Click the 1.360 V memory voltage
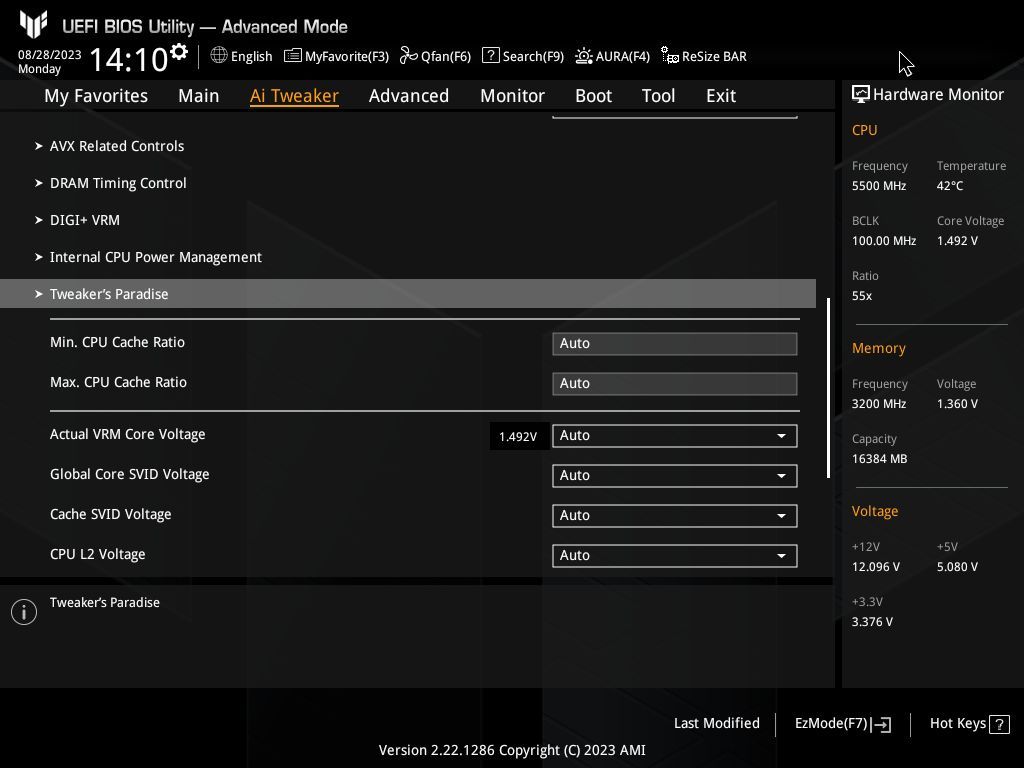 [x=957, y=404]
